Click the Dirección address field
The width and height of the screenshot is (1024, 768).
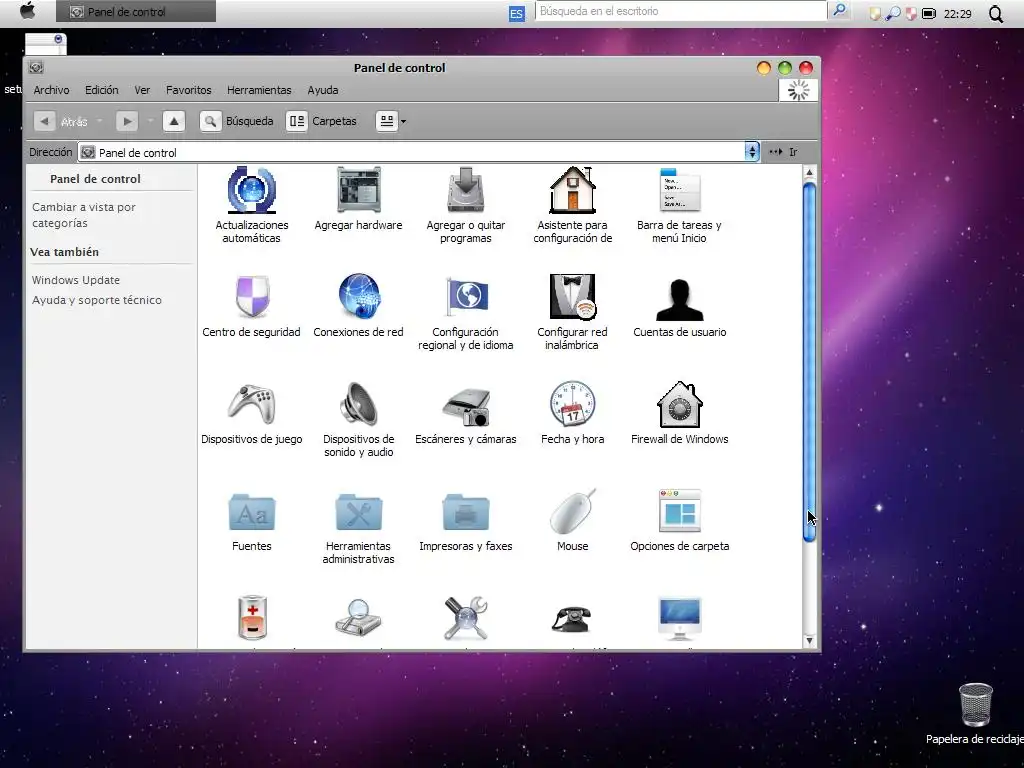click(x=411, y=152)
